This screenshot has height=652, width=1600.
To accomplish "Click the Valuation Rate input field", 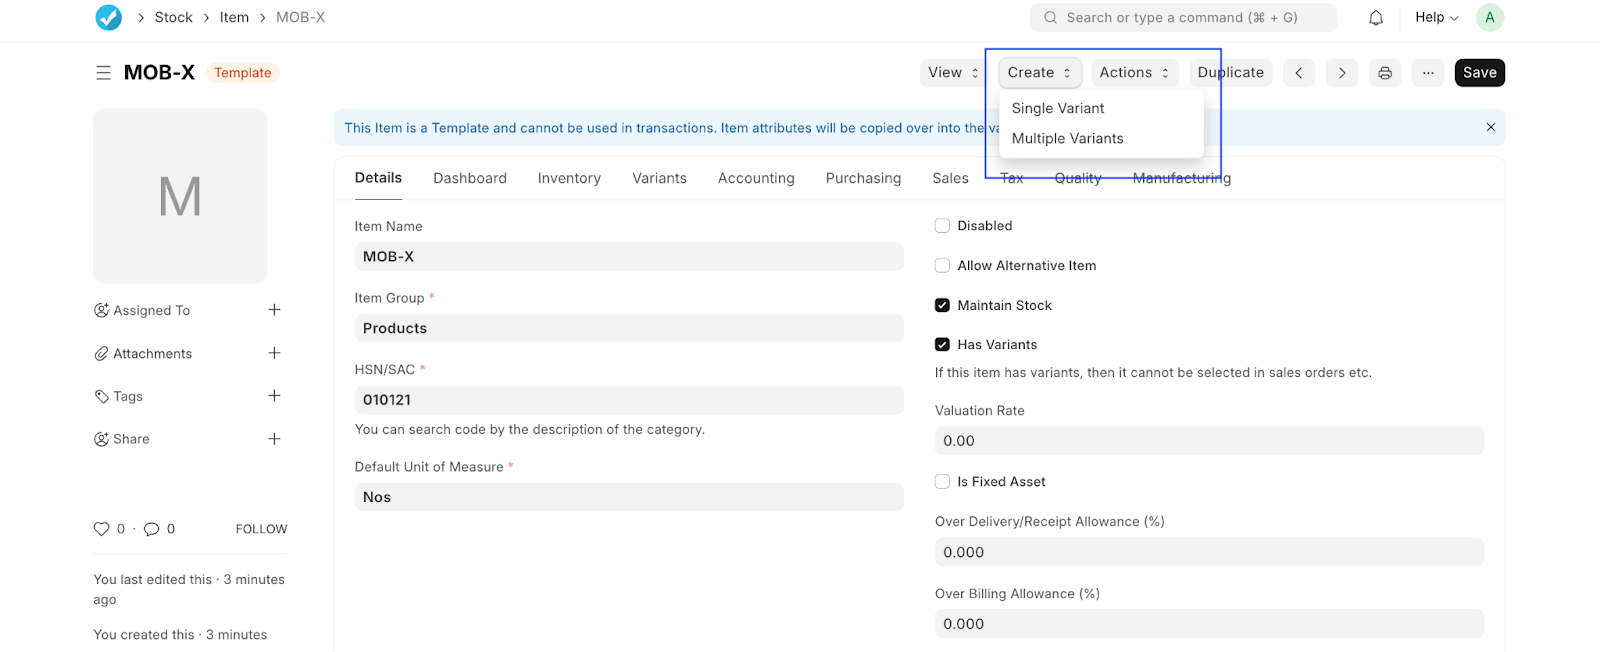I will 1208,441.
